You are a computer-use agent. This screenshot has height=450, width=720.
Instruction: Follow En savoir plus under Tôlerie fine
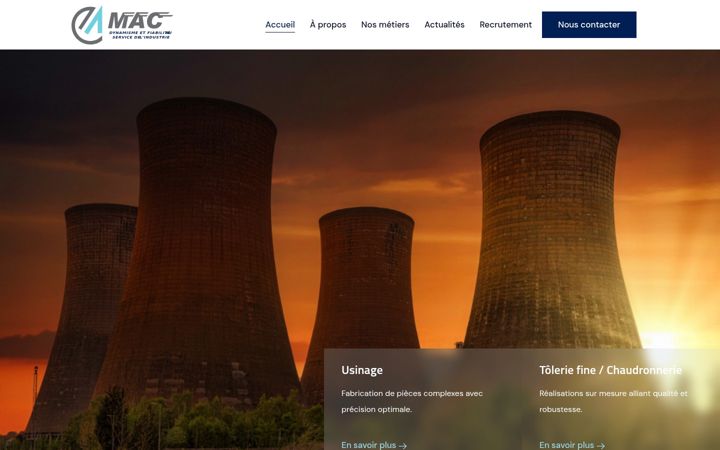pos(572,445)
